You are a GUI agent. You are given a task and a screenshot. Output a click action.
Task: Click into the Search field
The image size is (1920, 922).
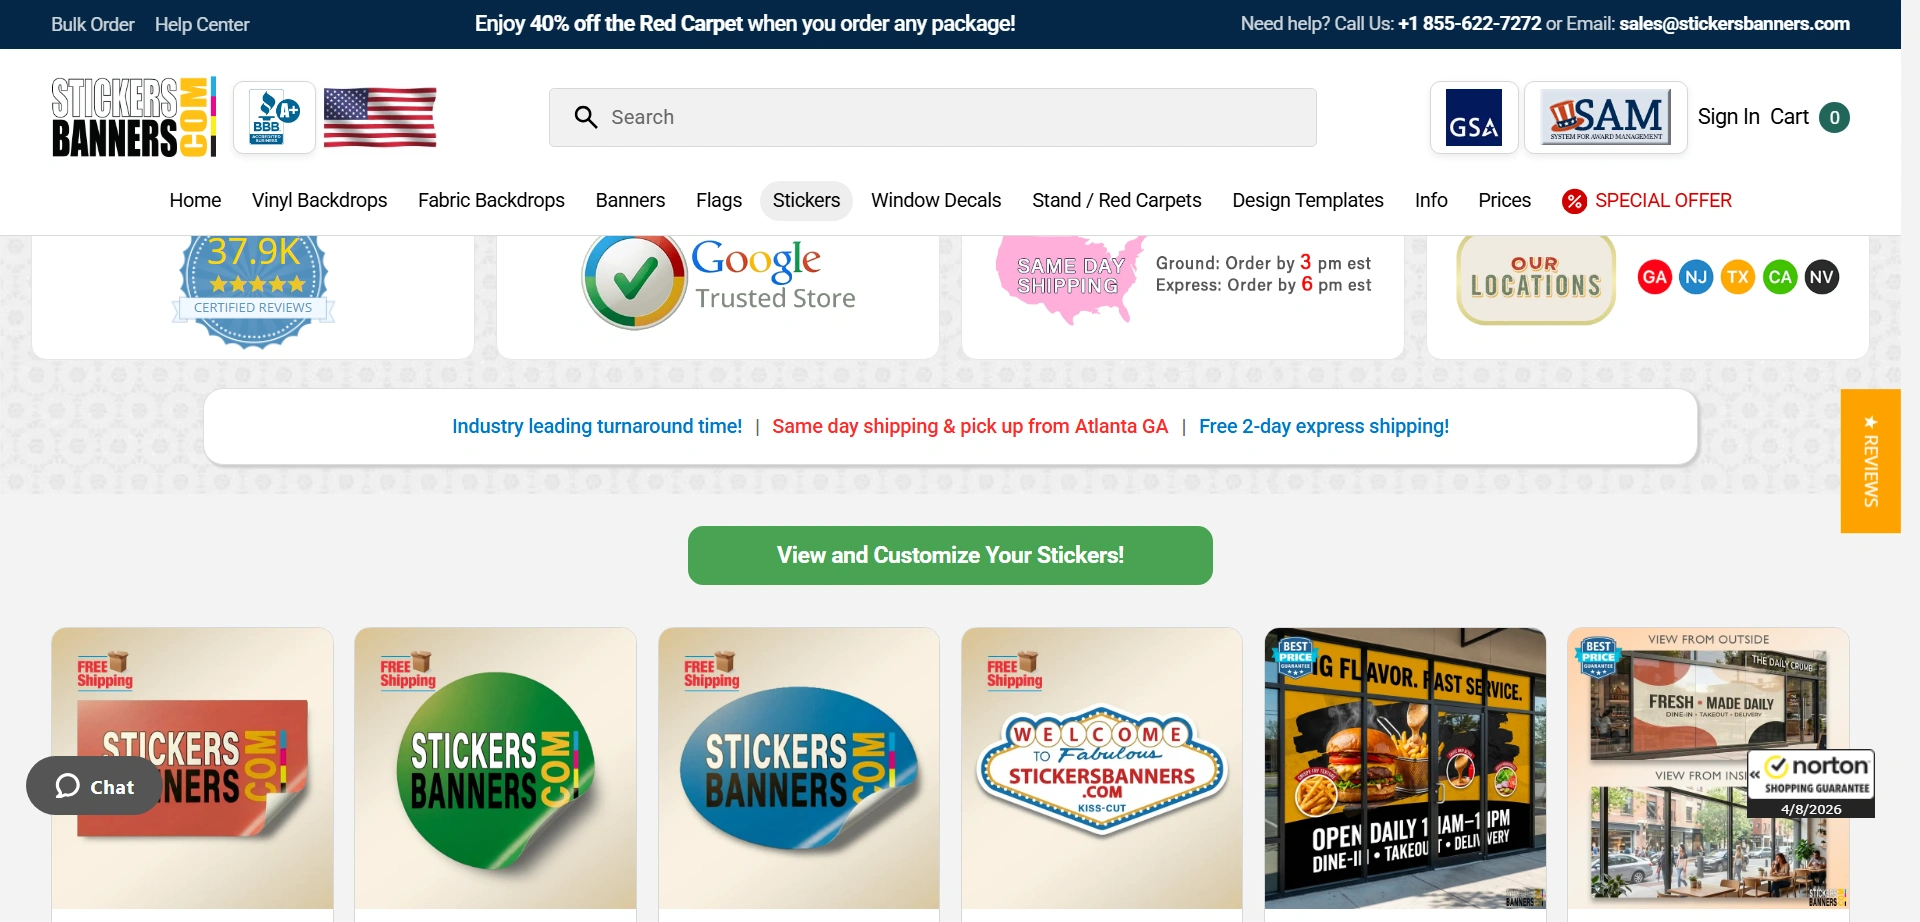coord(932,117)
